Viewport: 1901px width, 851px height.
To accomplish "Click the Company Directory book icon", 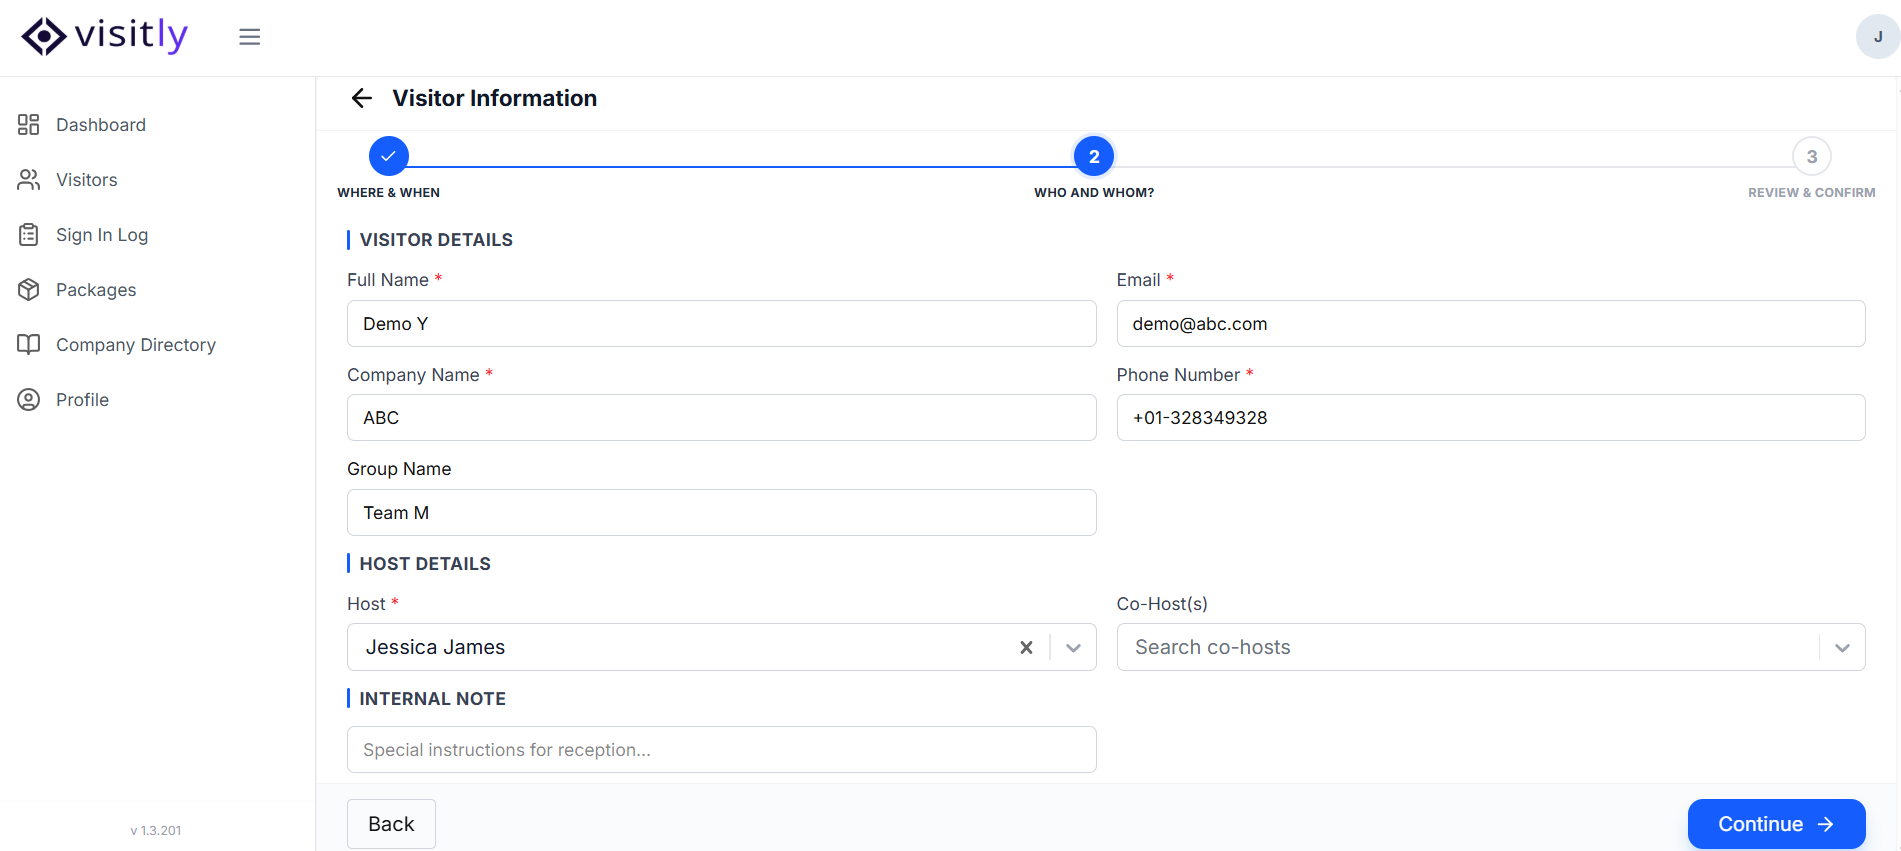I will click(x=29, y=345).
